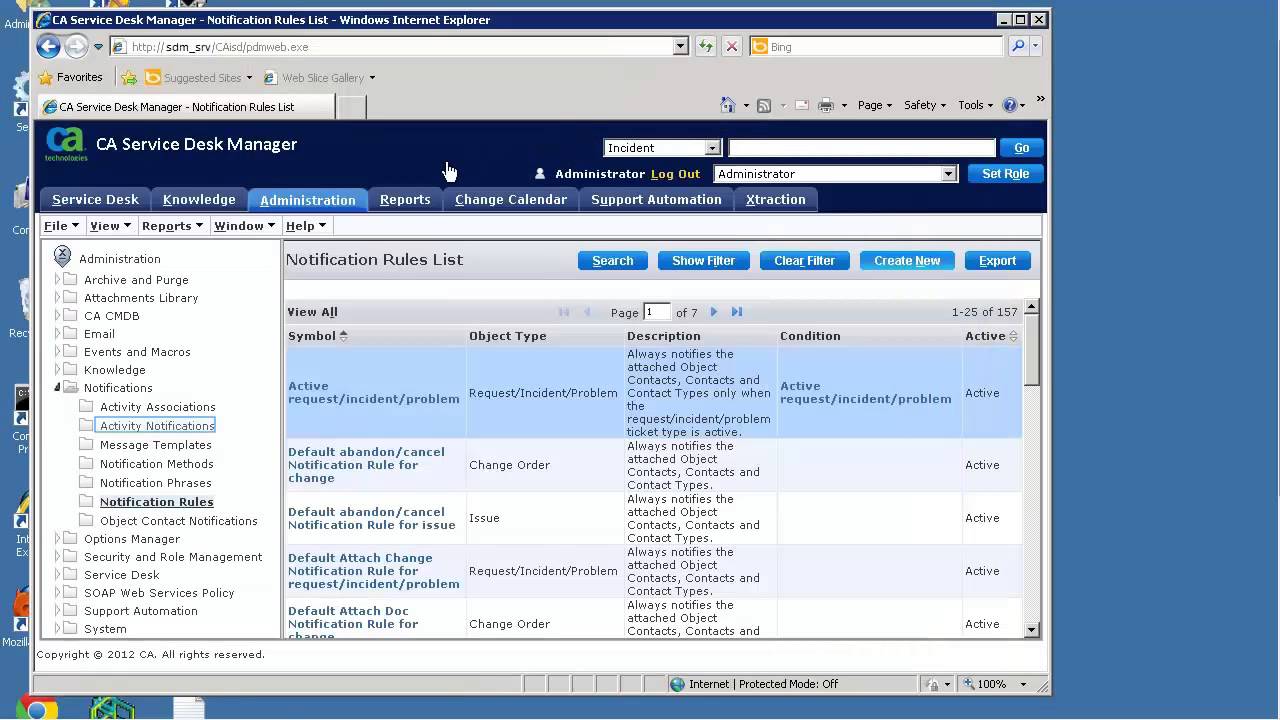Open the IE Help question mark icon
This screenshot has width=1280, height=720.
click(1009, 105)
